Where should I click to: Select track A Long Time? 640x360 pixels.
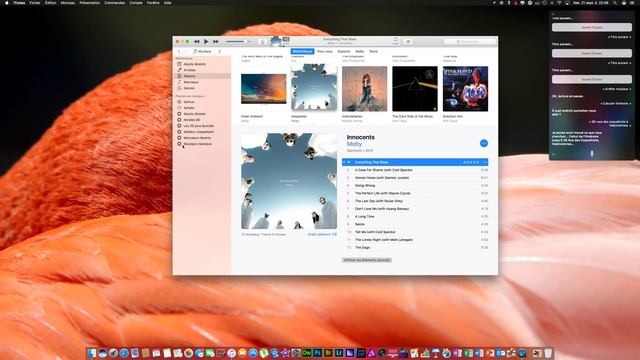click(415, 216)
